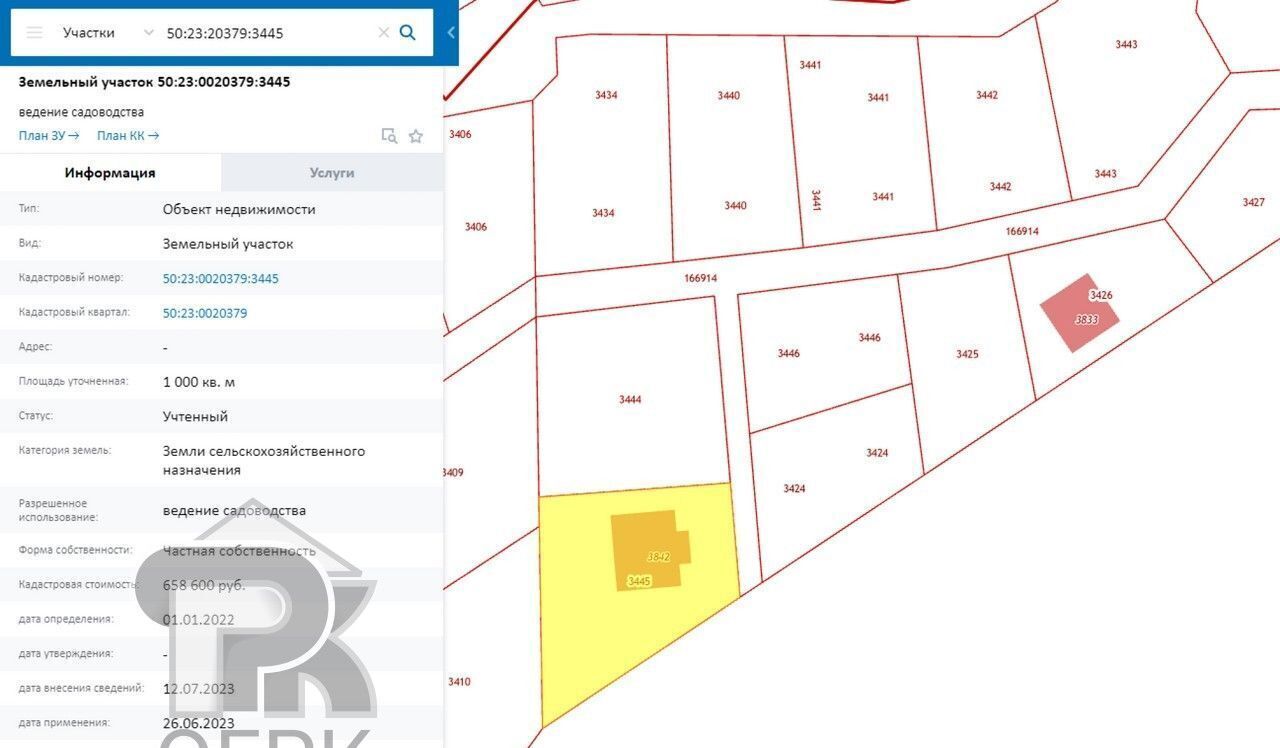This screenshot has height=748, width=1280.
Task: Open cadastral number link 50:23:0020379:3445
Action: [x=221, y=279]
